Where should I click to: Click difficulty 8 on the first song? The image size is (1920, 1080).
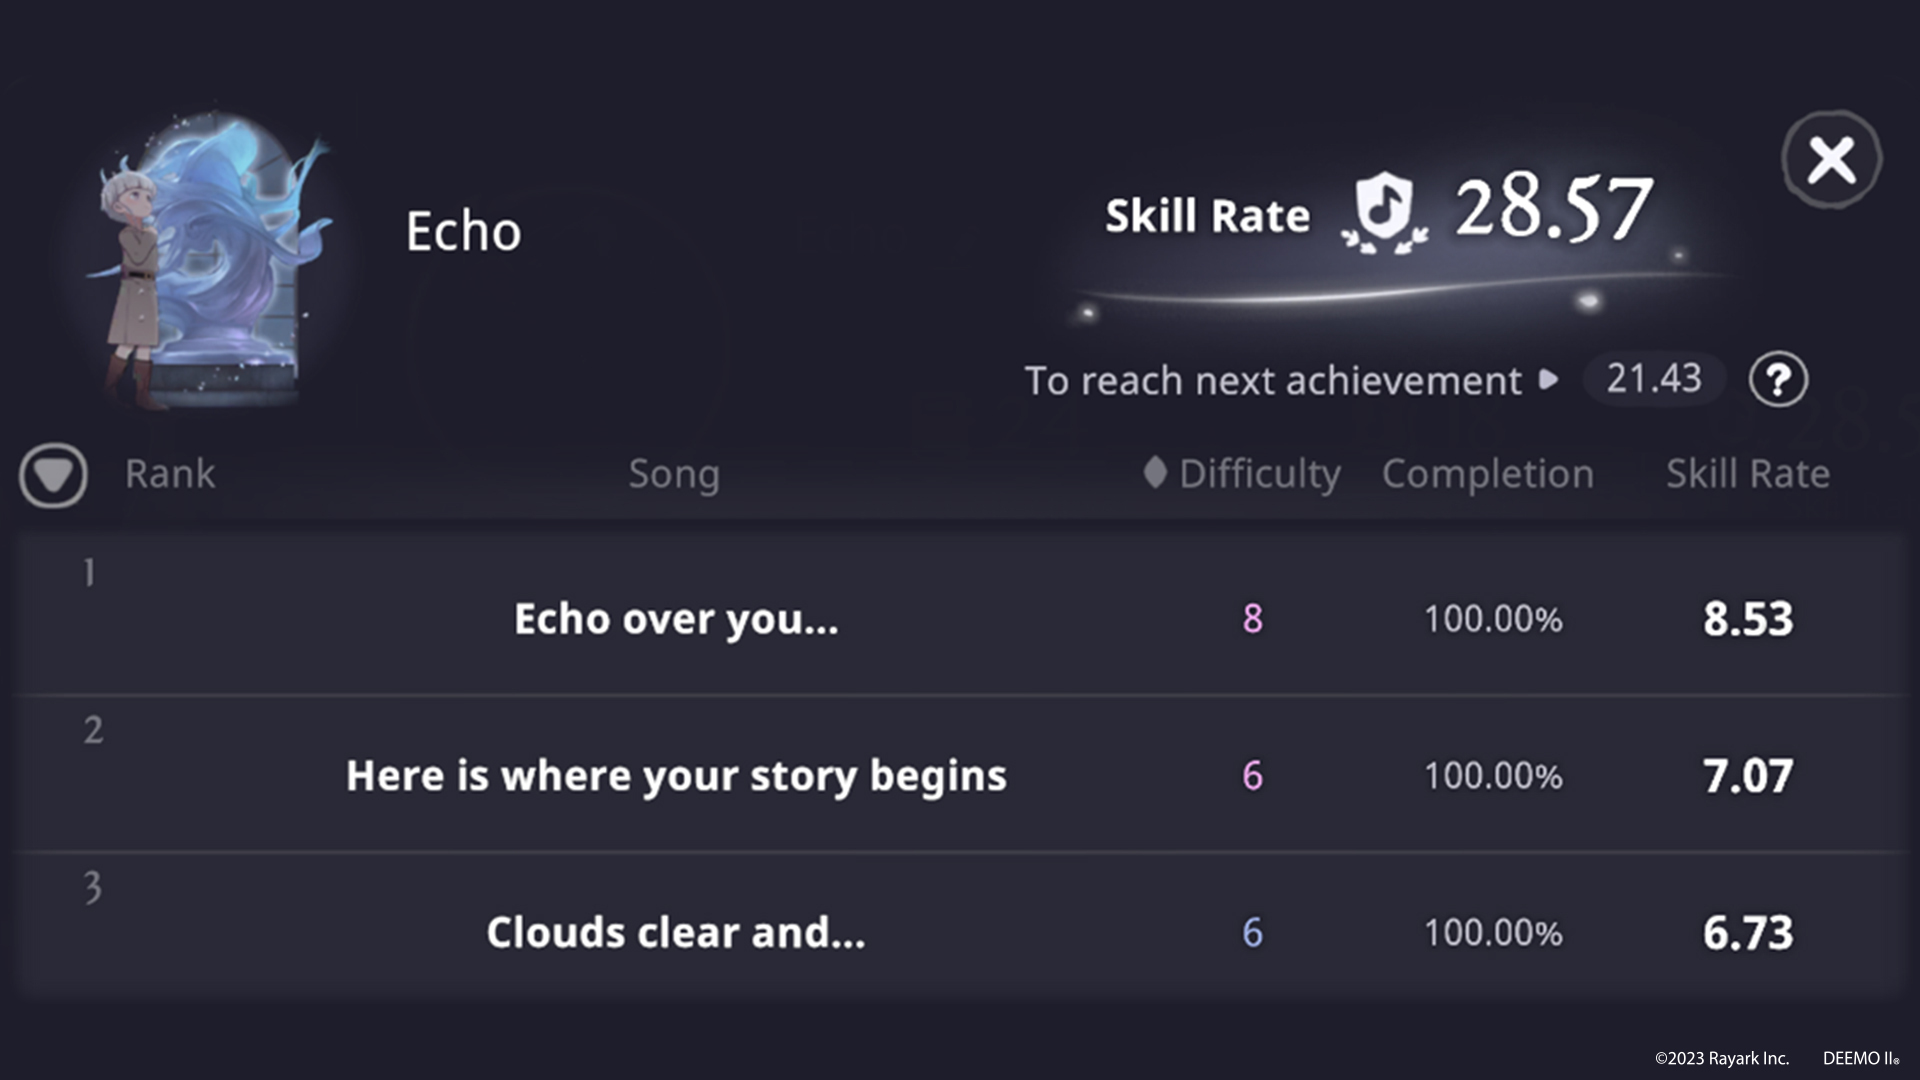[1252, 619]
